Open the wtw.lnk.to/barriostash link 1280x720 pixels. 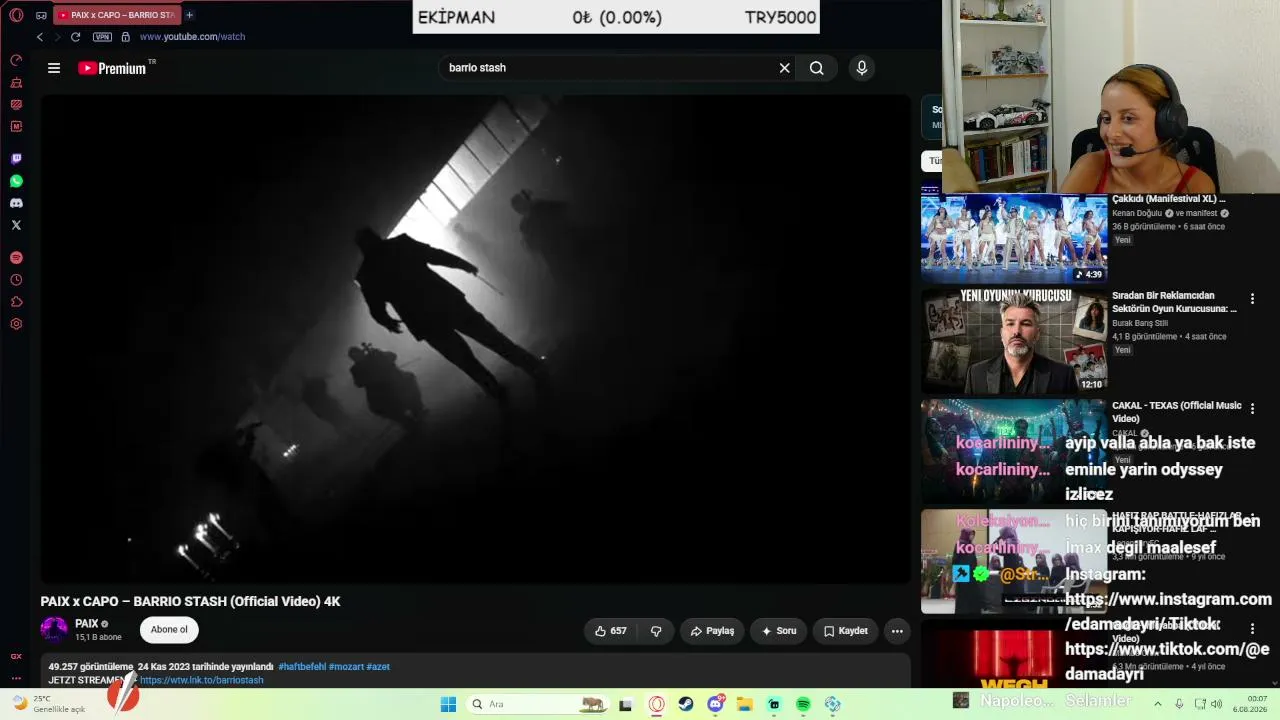point(202,680)
